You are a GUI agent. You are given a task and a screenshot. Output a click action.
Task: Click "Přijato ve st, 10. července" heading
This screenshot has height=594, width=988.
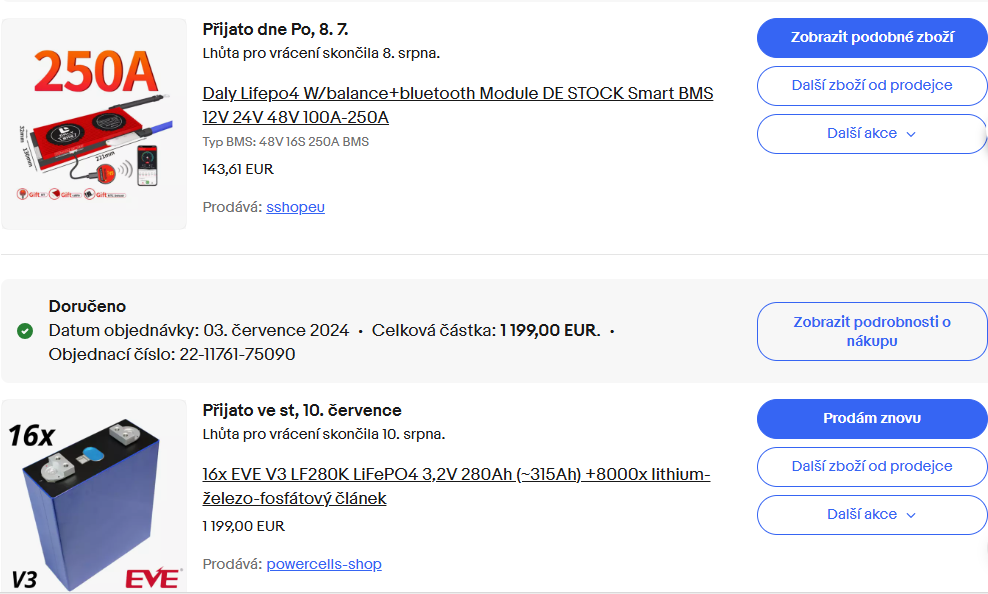tap(302, 410)
